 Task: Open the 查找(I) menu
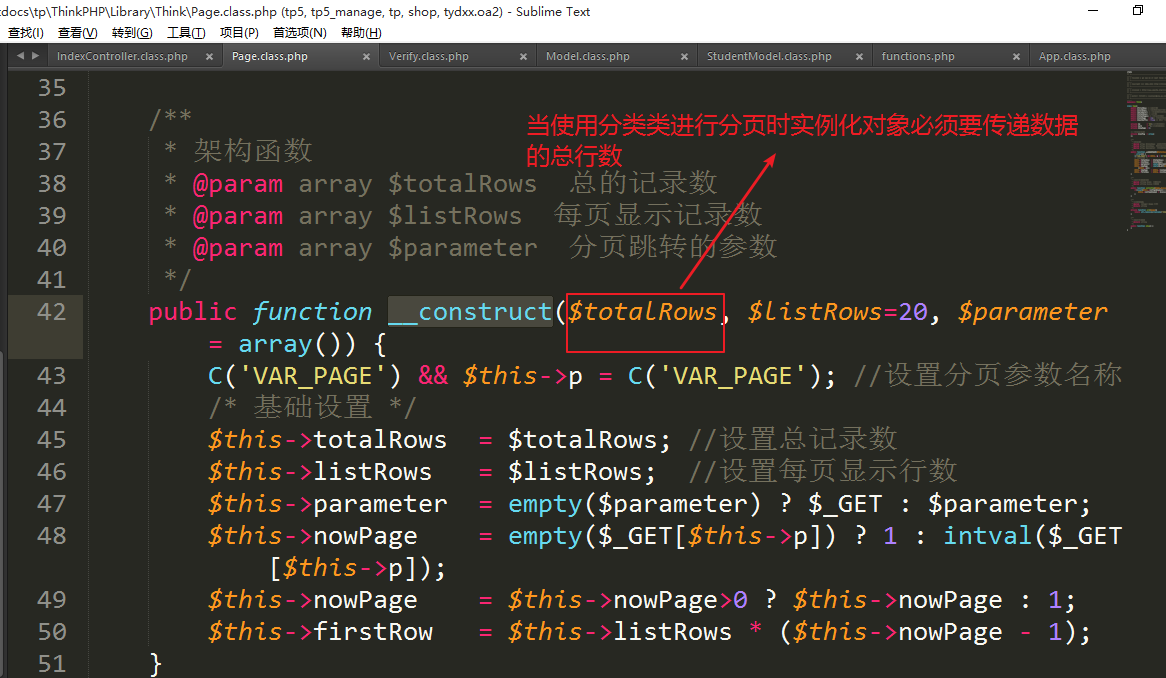[25, 32]
